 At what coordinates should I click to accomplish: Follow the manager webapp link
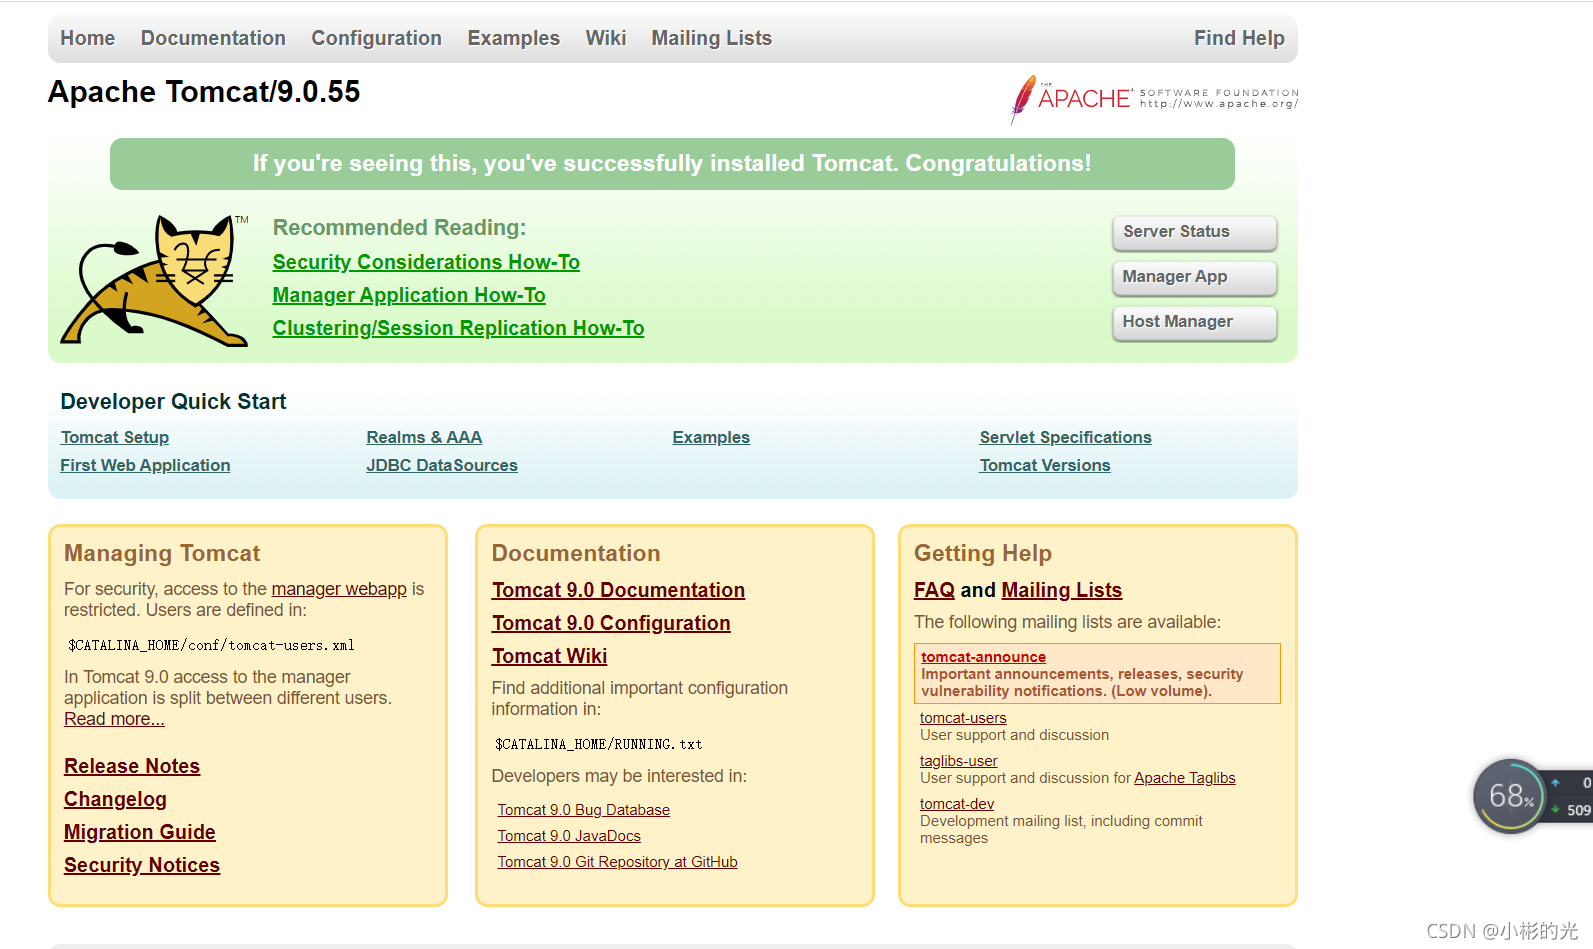coord(339,589)
